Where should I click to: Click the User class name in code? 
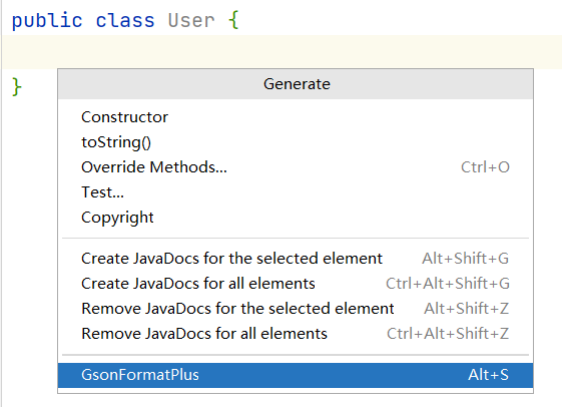[191, 20]
